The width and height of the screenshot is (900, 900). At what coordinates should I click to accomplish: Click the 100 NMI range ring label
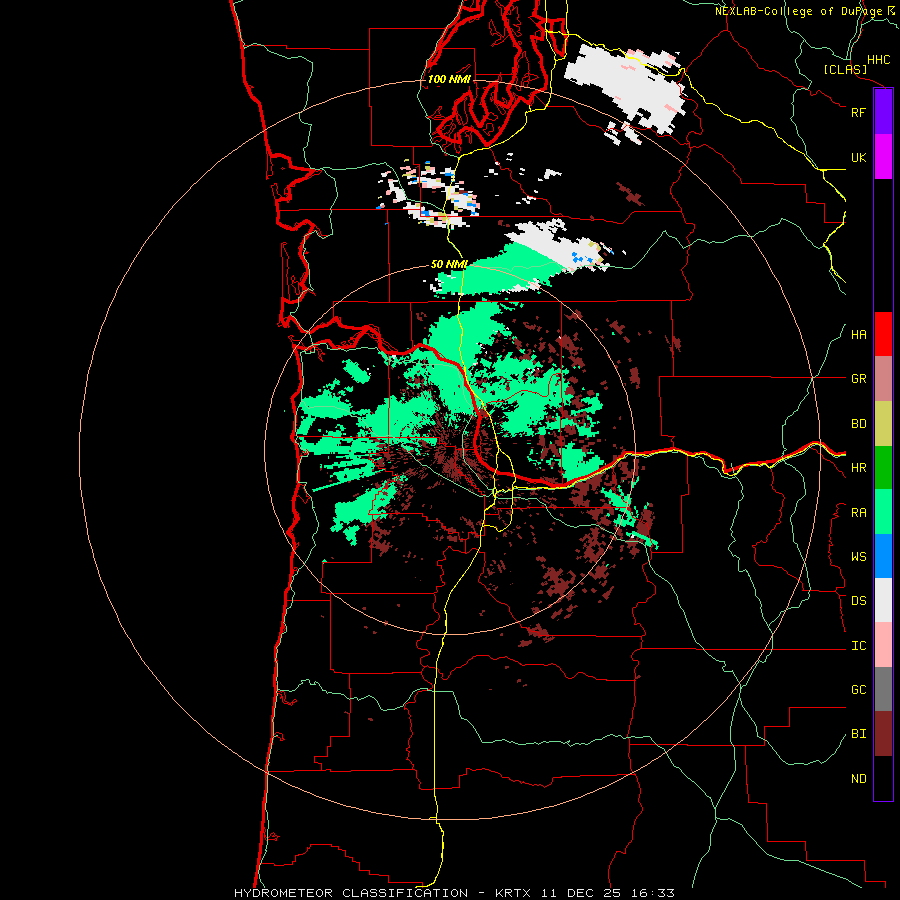[449, 79]
